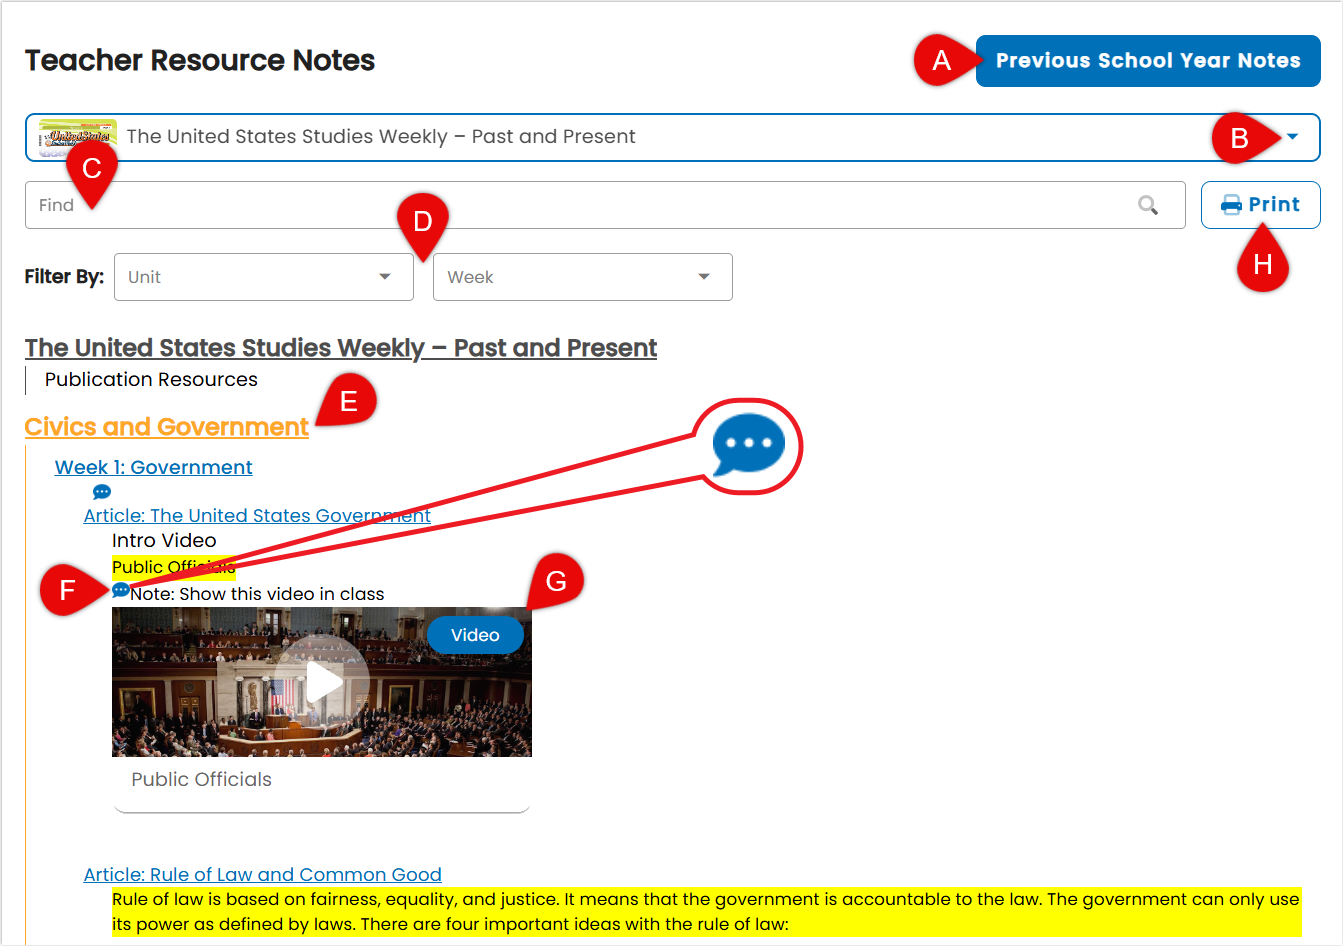Click the Video badge on the thumbnail

475,635
